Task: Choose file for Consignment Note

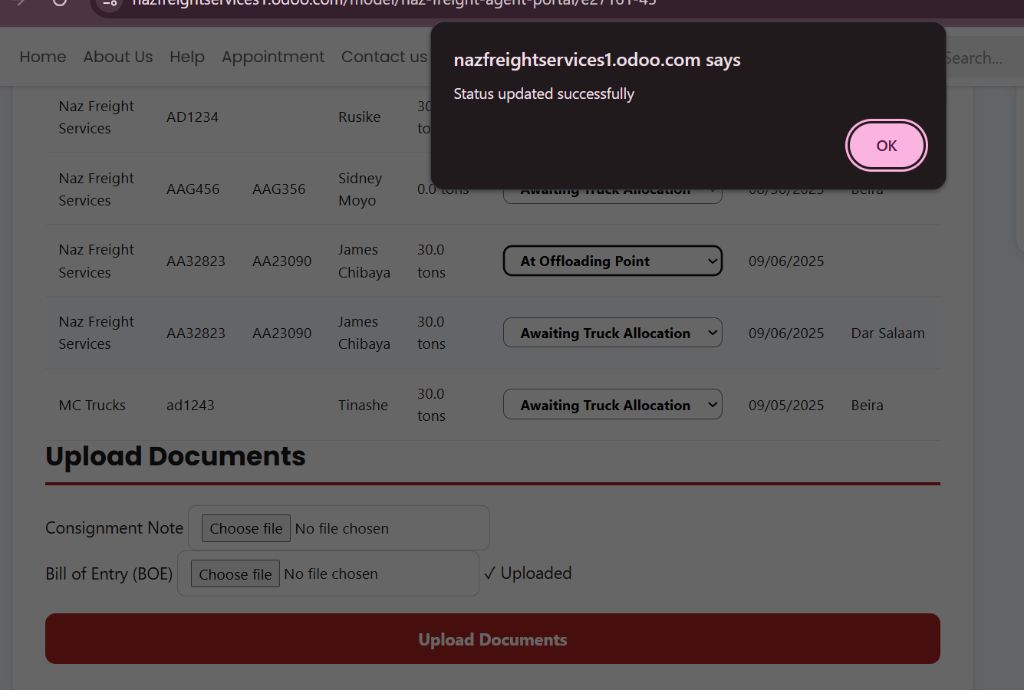Action: point(246,528)
